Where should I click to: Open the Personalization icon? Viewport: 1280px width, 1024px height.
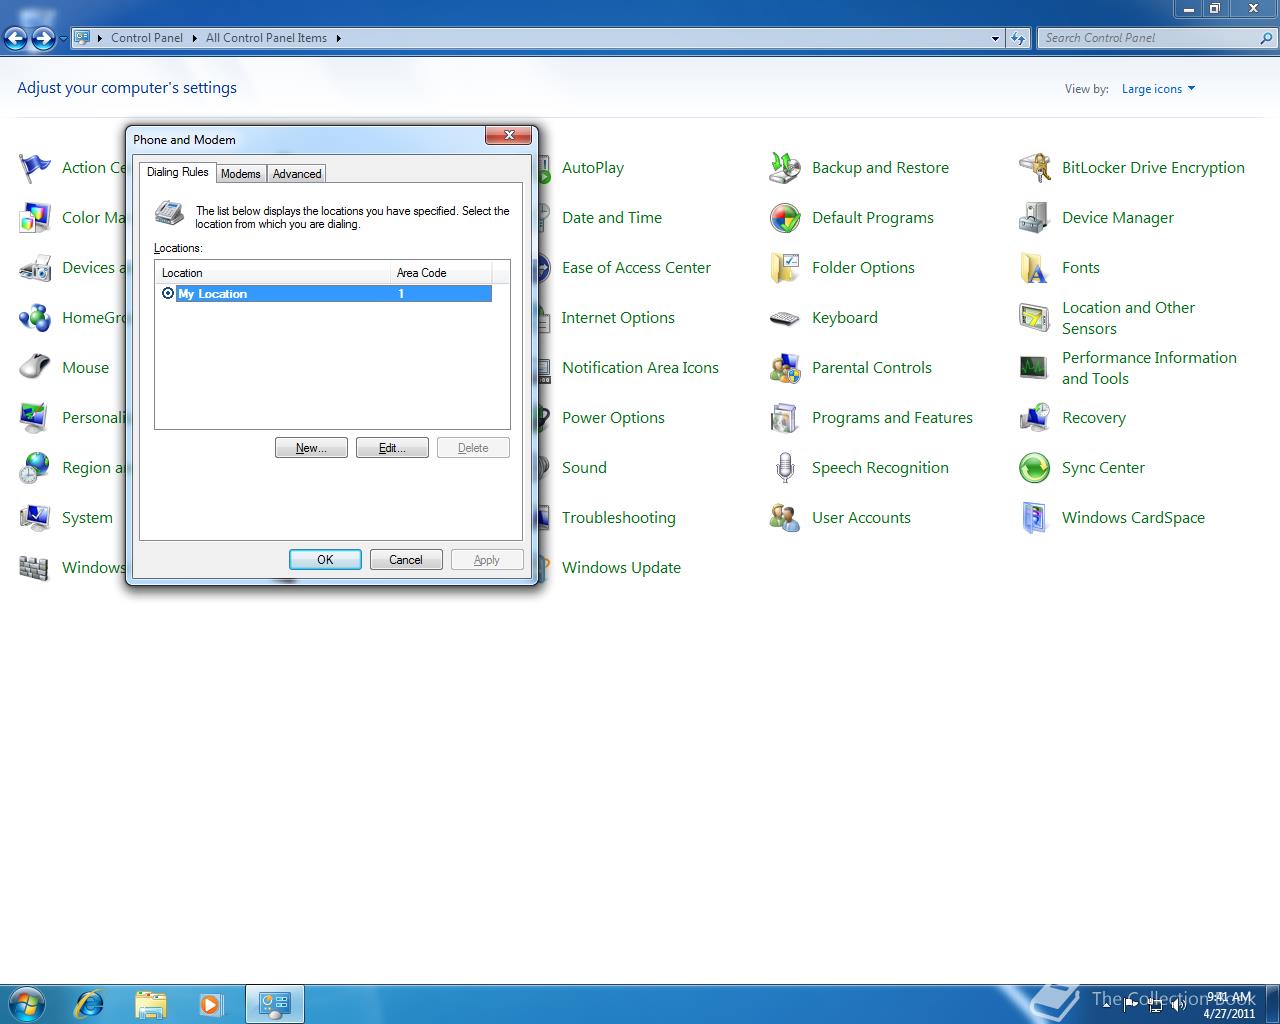pyautogui.click(x=35, y=418)
